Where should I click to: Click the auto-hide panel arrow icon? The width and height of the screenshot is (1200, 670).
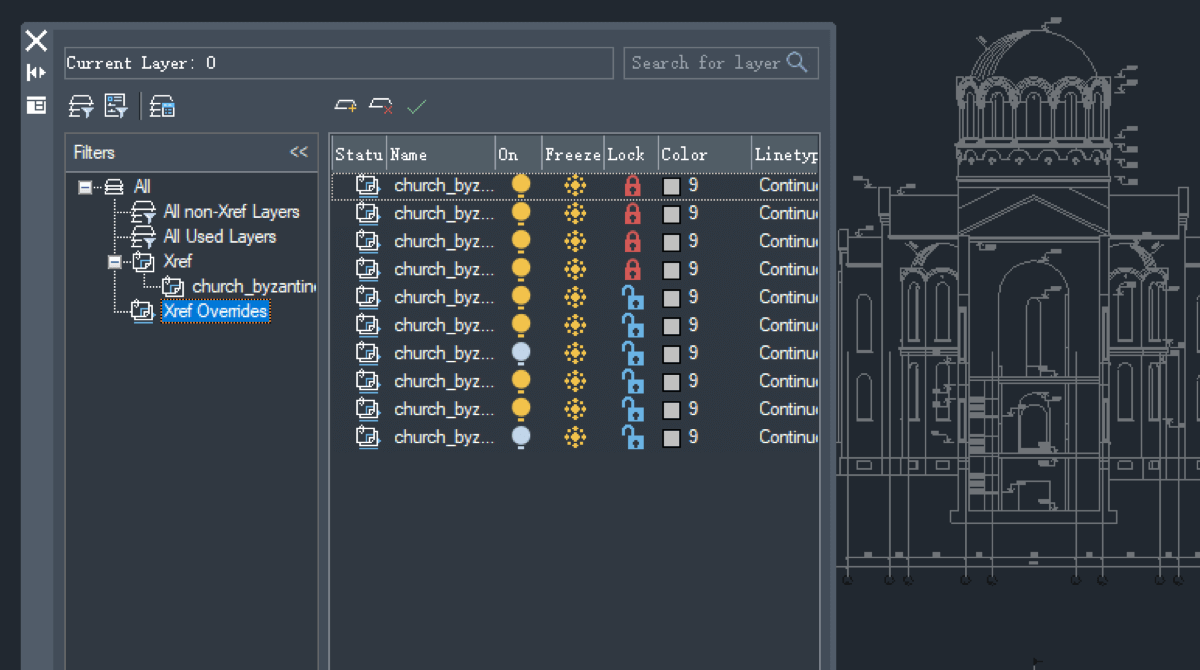tap(36, 72)
